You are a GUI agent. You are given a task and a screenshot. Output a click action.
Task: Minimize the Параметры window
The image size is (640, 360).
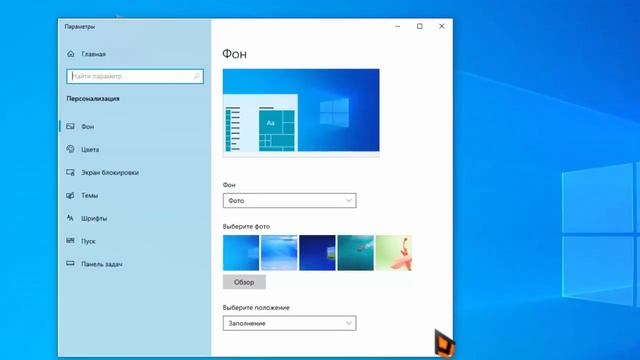398,26
